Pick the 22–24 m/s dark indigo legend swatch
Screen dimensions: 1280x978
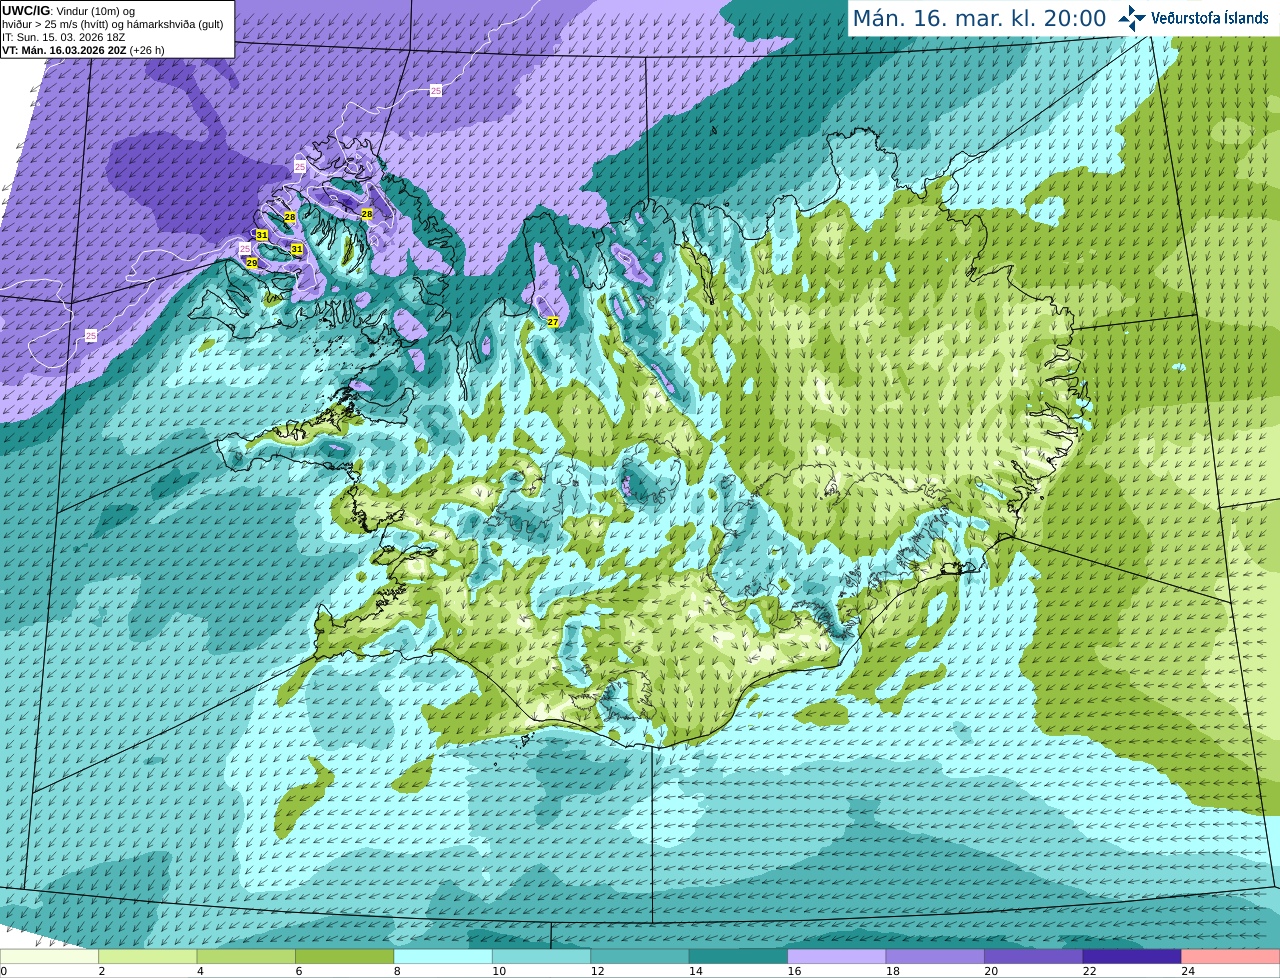(x=1132, y=956)
